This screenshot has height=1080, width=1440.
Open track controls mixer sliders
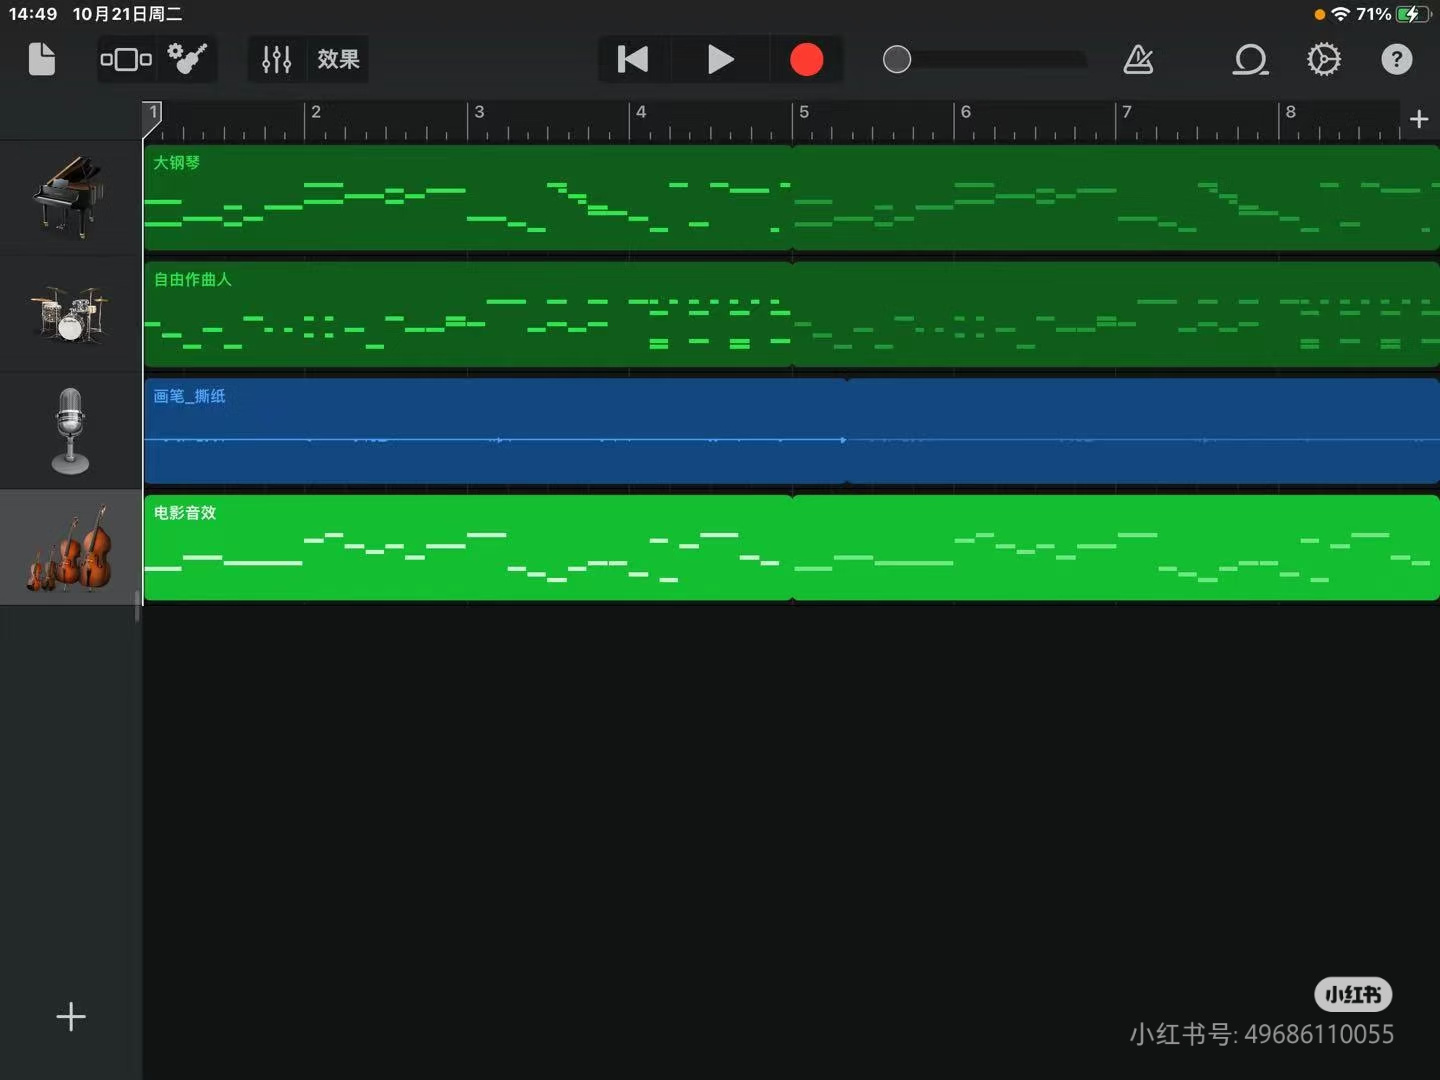(276, 59)
